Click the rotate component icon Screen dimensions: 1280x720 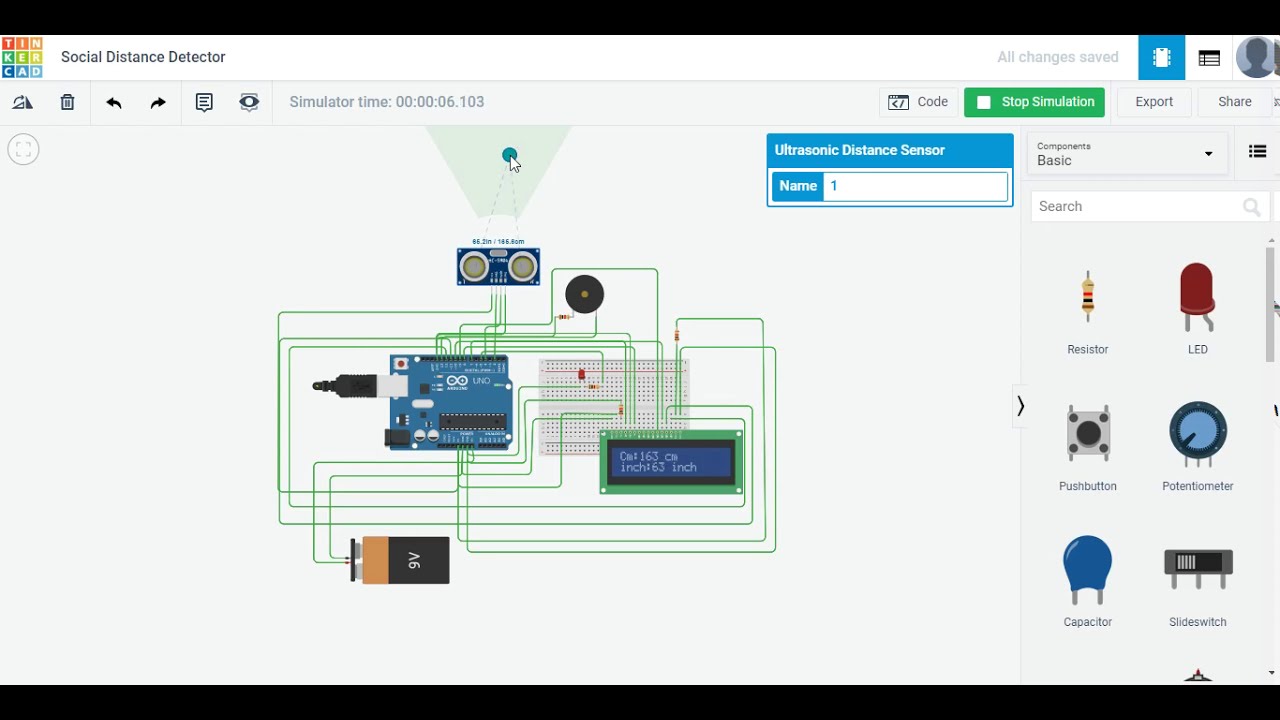point(22,102)
